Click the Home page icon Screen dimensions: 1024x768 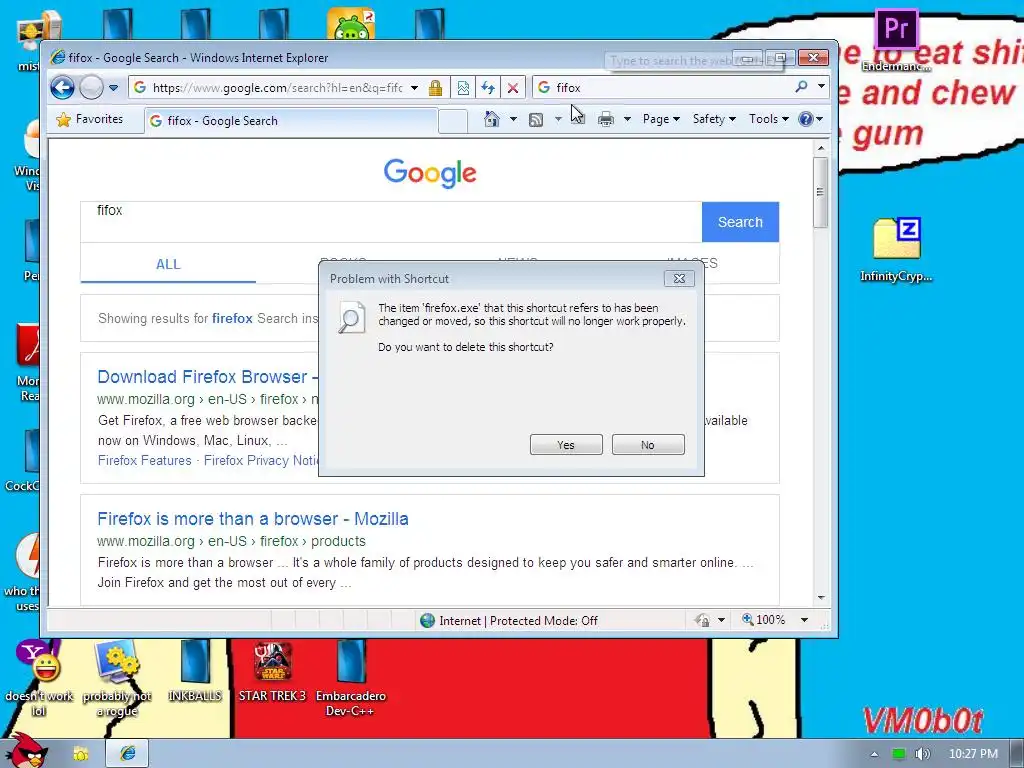(492, 119)
